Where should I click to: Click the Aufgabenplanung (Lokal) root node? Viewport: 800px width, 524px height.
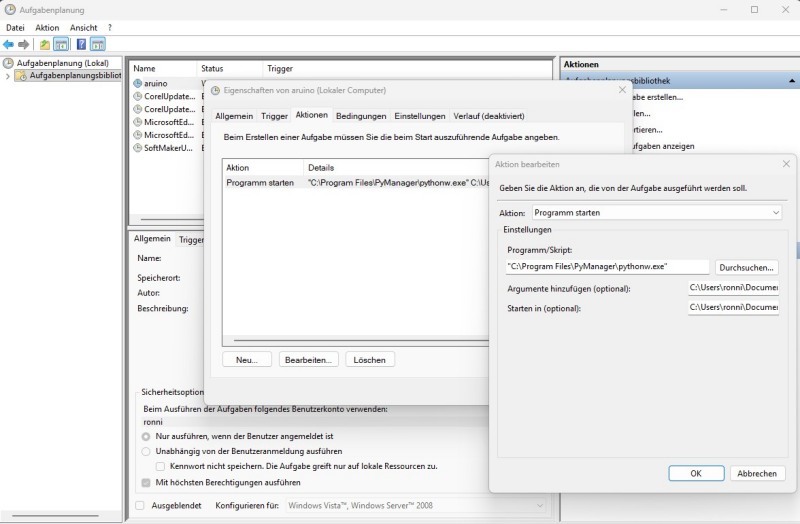click(62, 63)
